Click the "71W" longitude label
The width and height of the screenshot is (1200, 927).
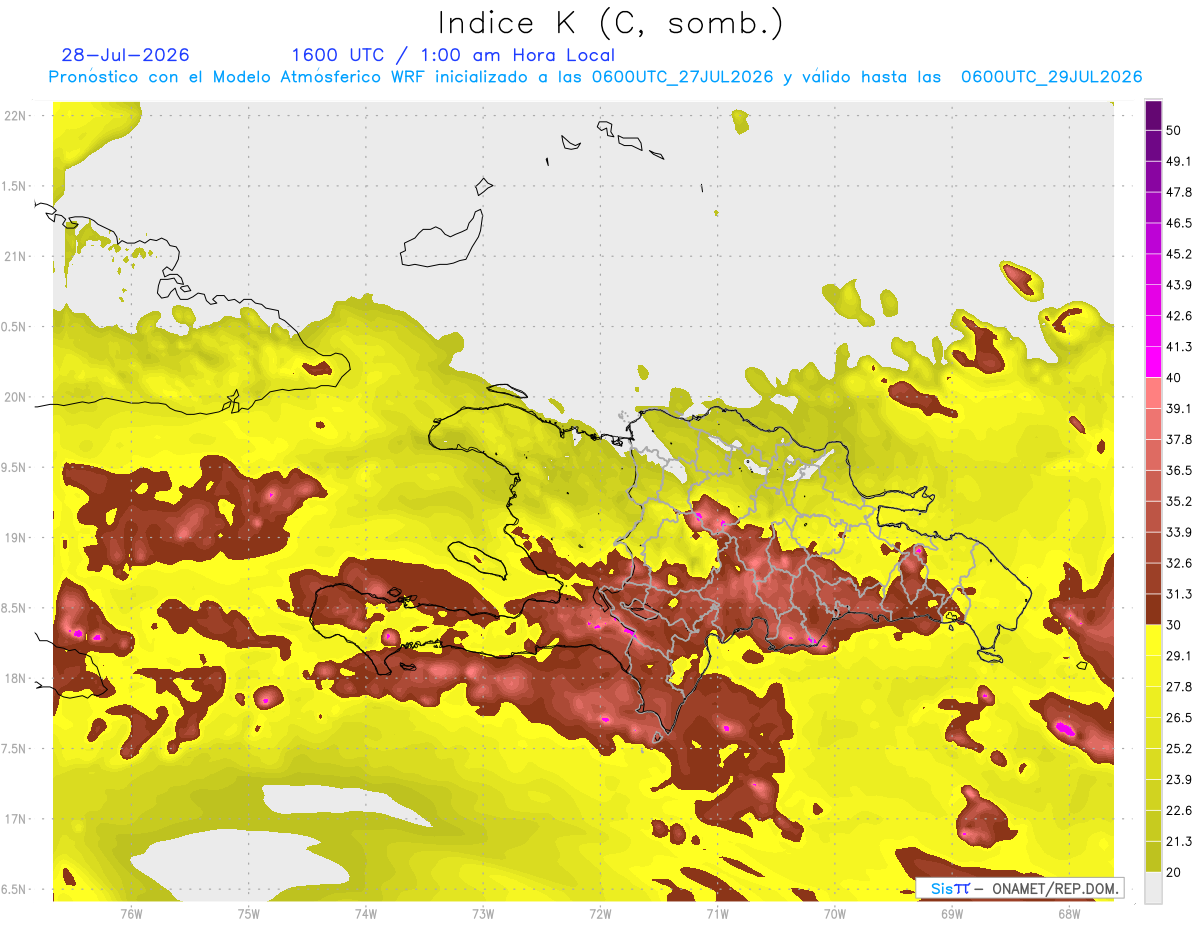(717, 913)
